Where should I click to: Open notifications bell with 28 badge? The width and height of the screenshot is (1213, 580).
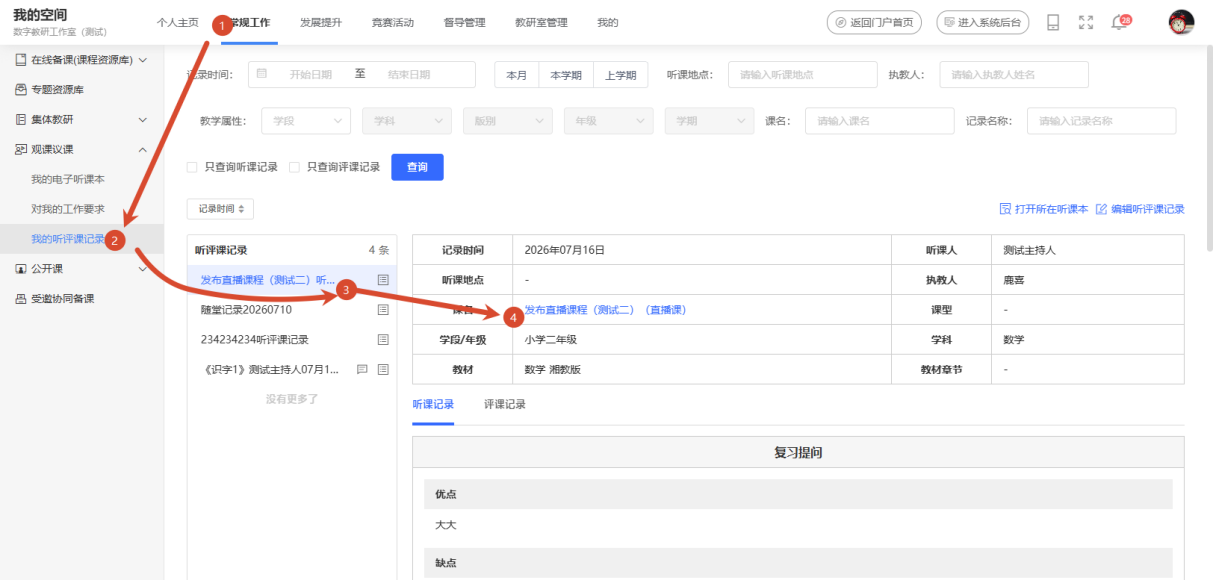pyautogui.click(x=1120, y=22)
